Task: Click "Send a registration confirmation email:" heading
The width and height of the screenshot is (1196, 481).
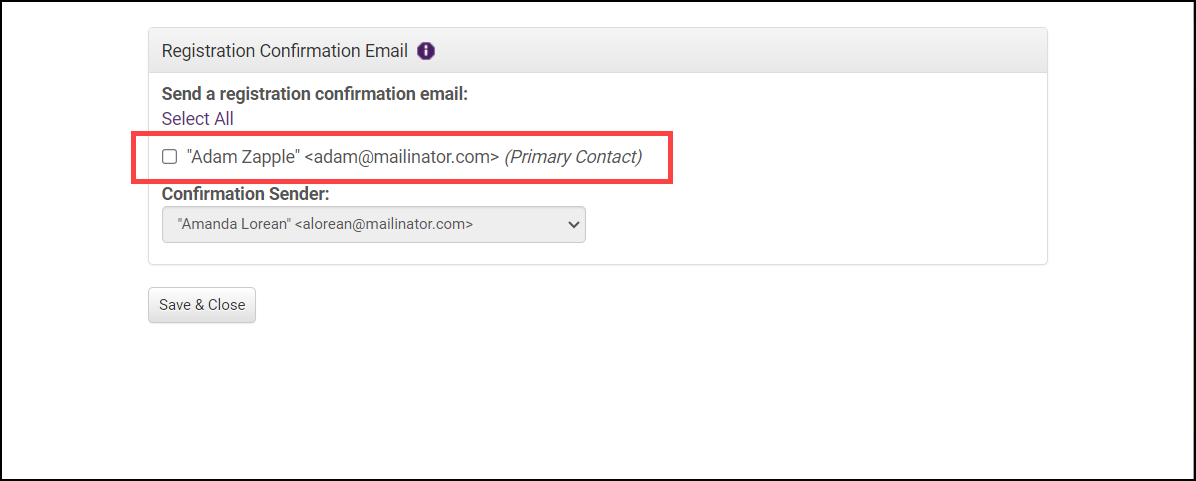Action: (314, 95)
